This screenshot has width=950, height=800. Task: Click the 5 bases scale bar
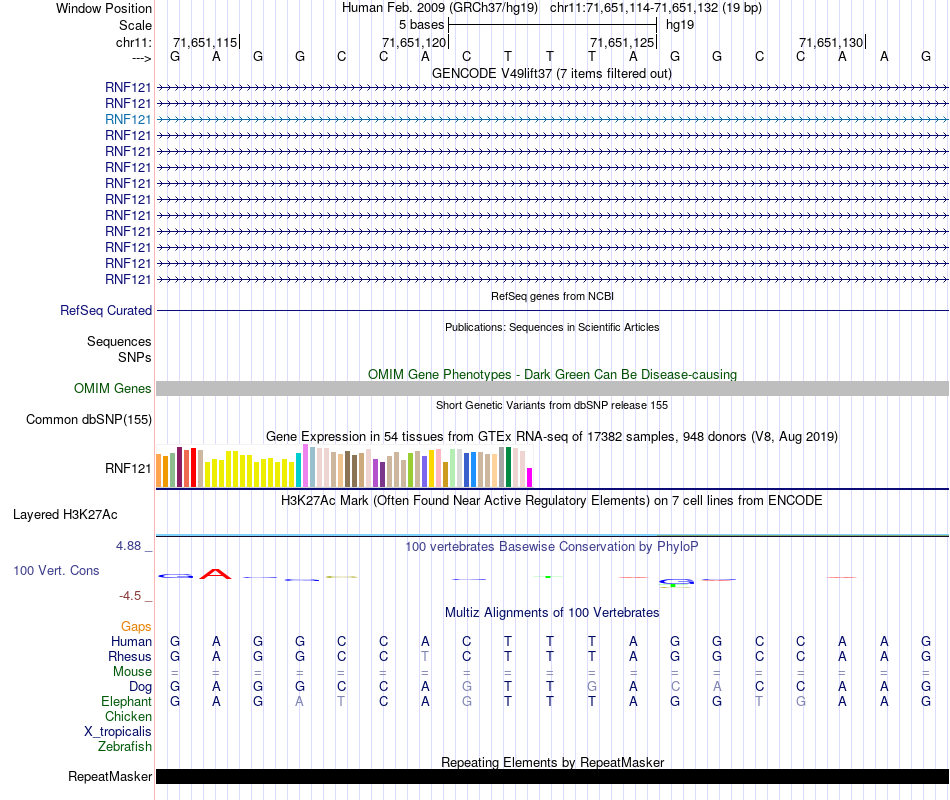tap(552, 23)
